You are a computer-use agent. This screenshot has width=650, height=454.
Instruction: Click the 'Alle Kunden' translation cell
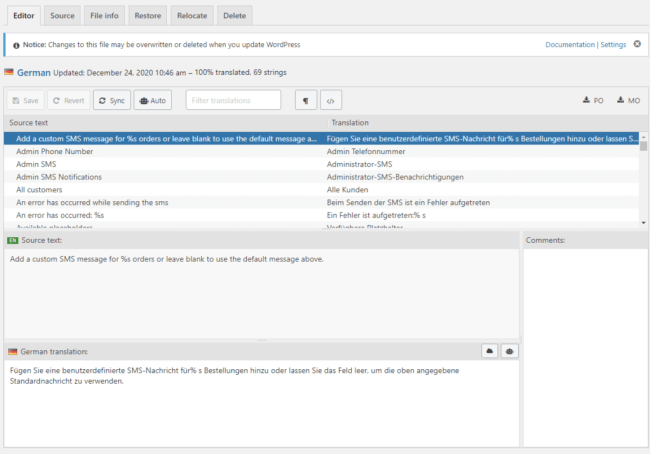347,190
